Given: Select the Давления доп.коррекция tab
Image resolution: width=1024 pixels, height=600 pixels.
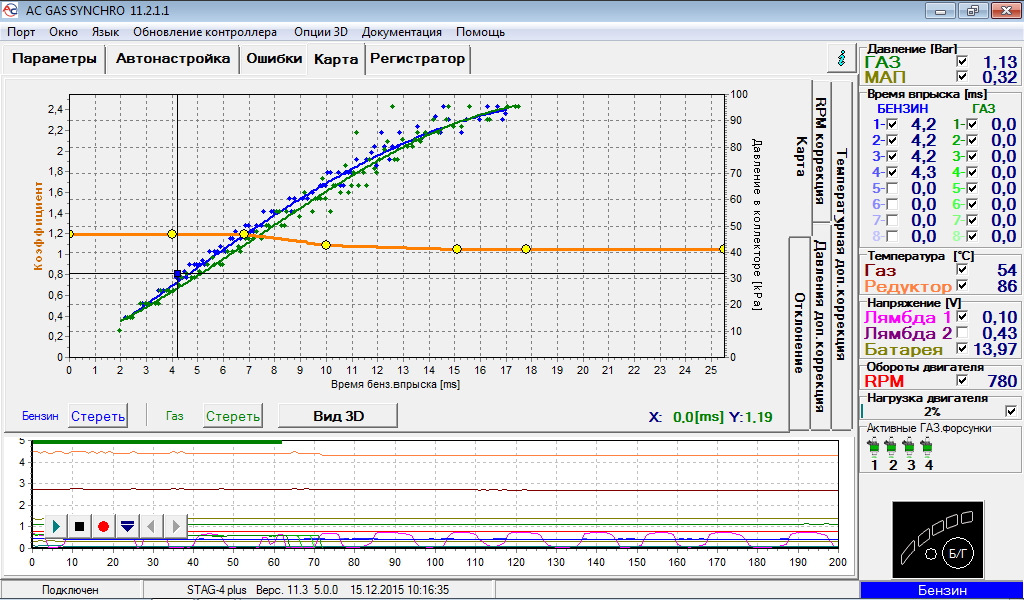Looking at the screenshot, I should click(x=819, y=326).
